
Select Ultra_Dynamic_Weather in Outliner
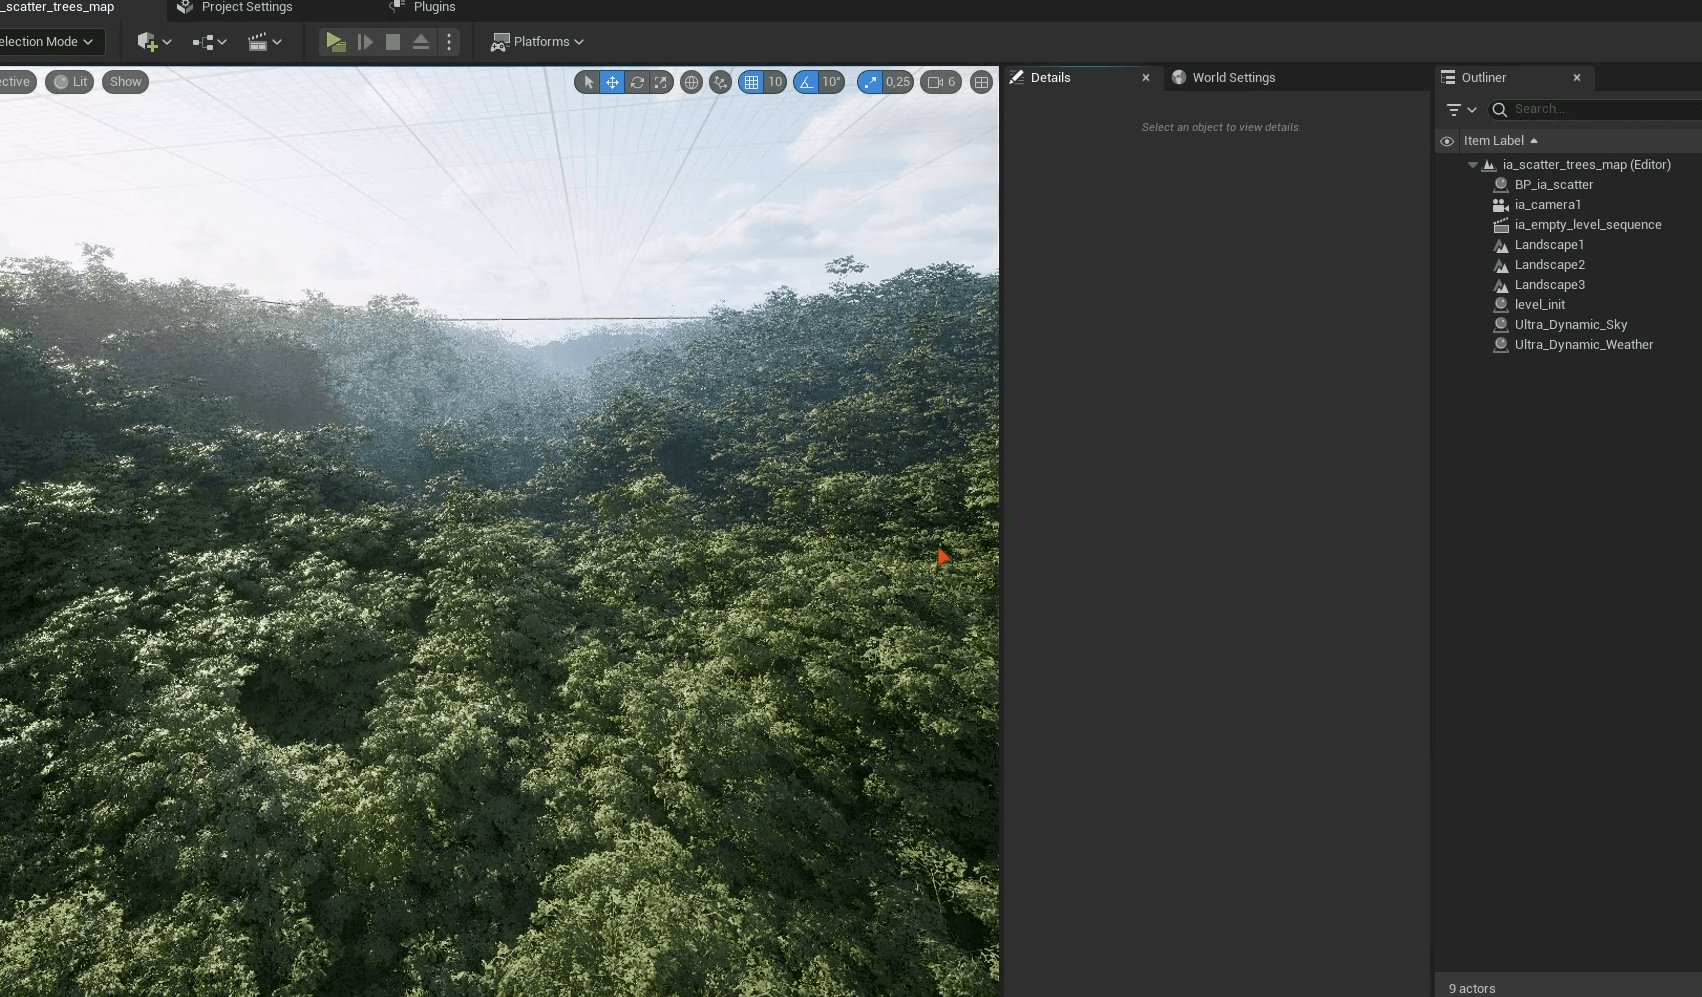[1584, 345]
